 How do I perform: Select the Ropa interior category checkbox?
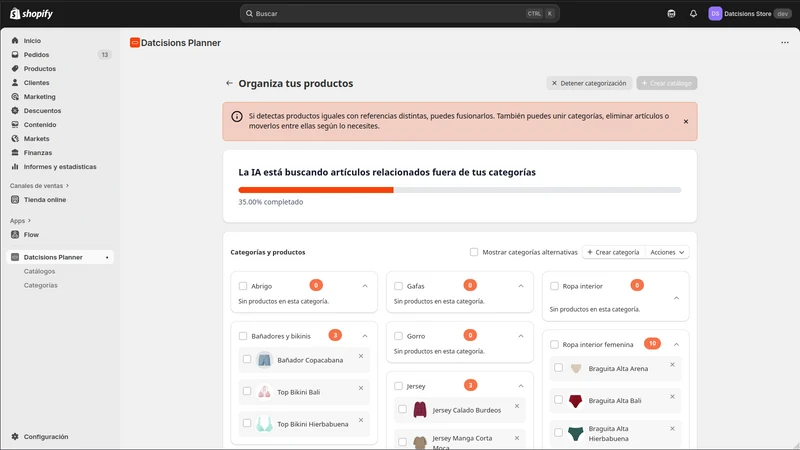click(555, 286)
